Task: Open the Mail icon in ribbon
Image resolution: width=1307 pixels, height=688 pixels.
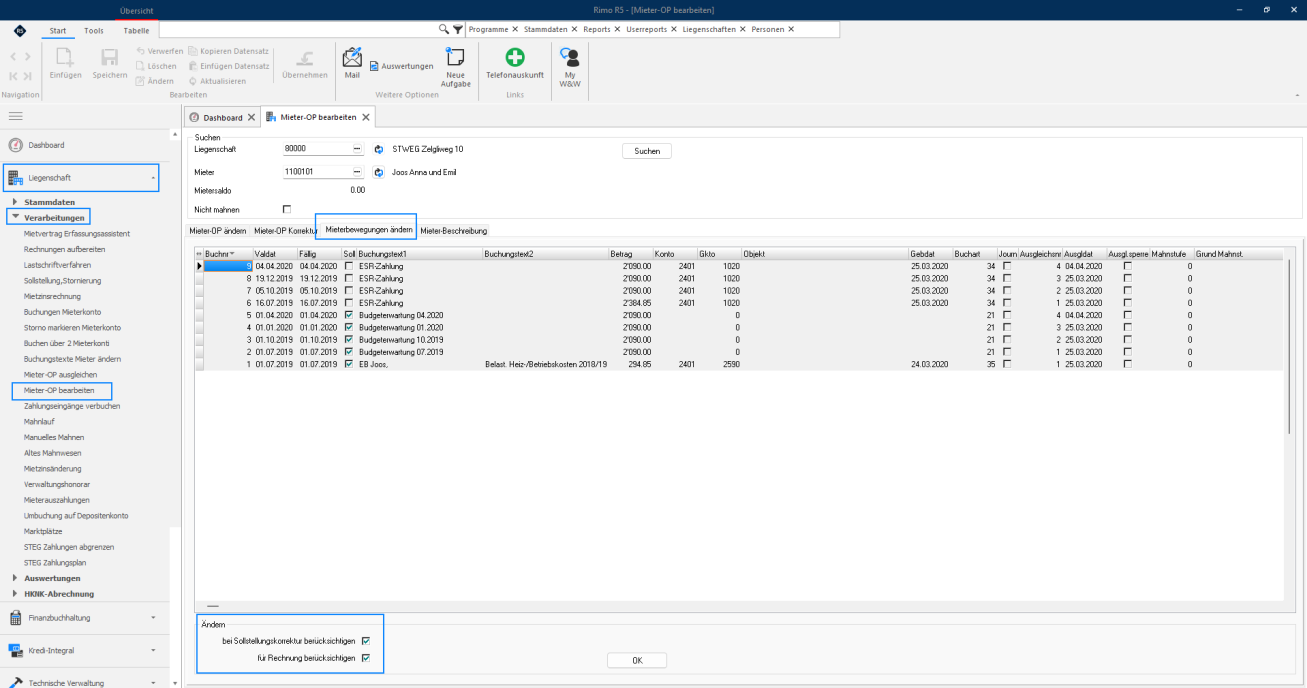Action: (x=352, y=62)
